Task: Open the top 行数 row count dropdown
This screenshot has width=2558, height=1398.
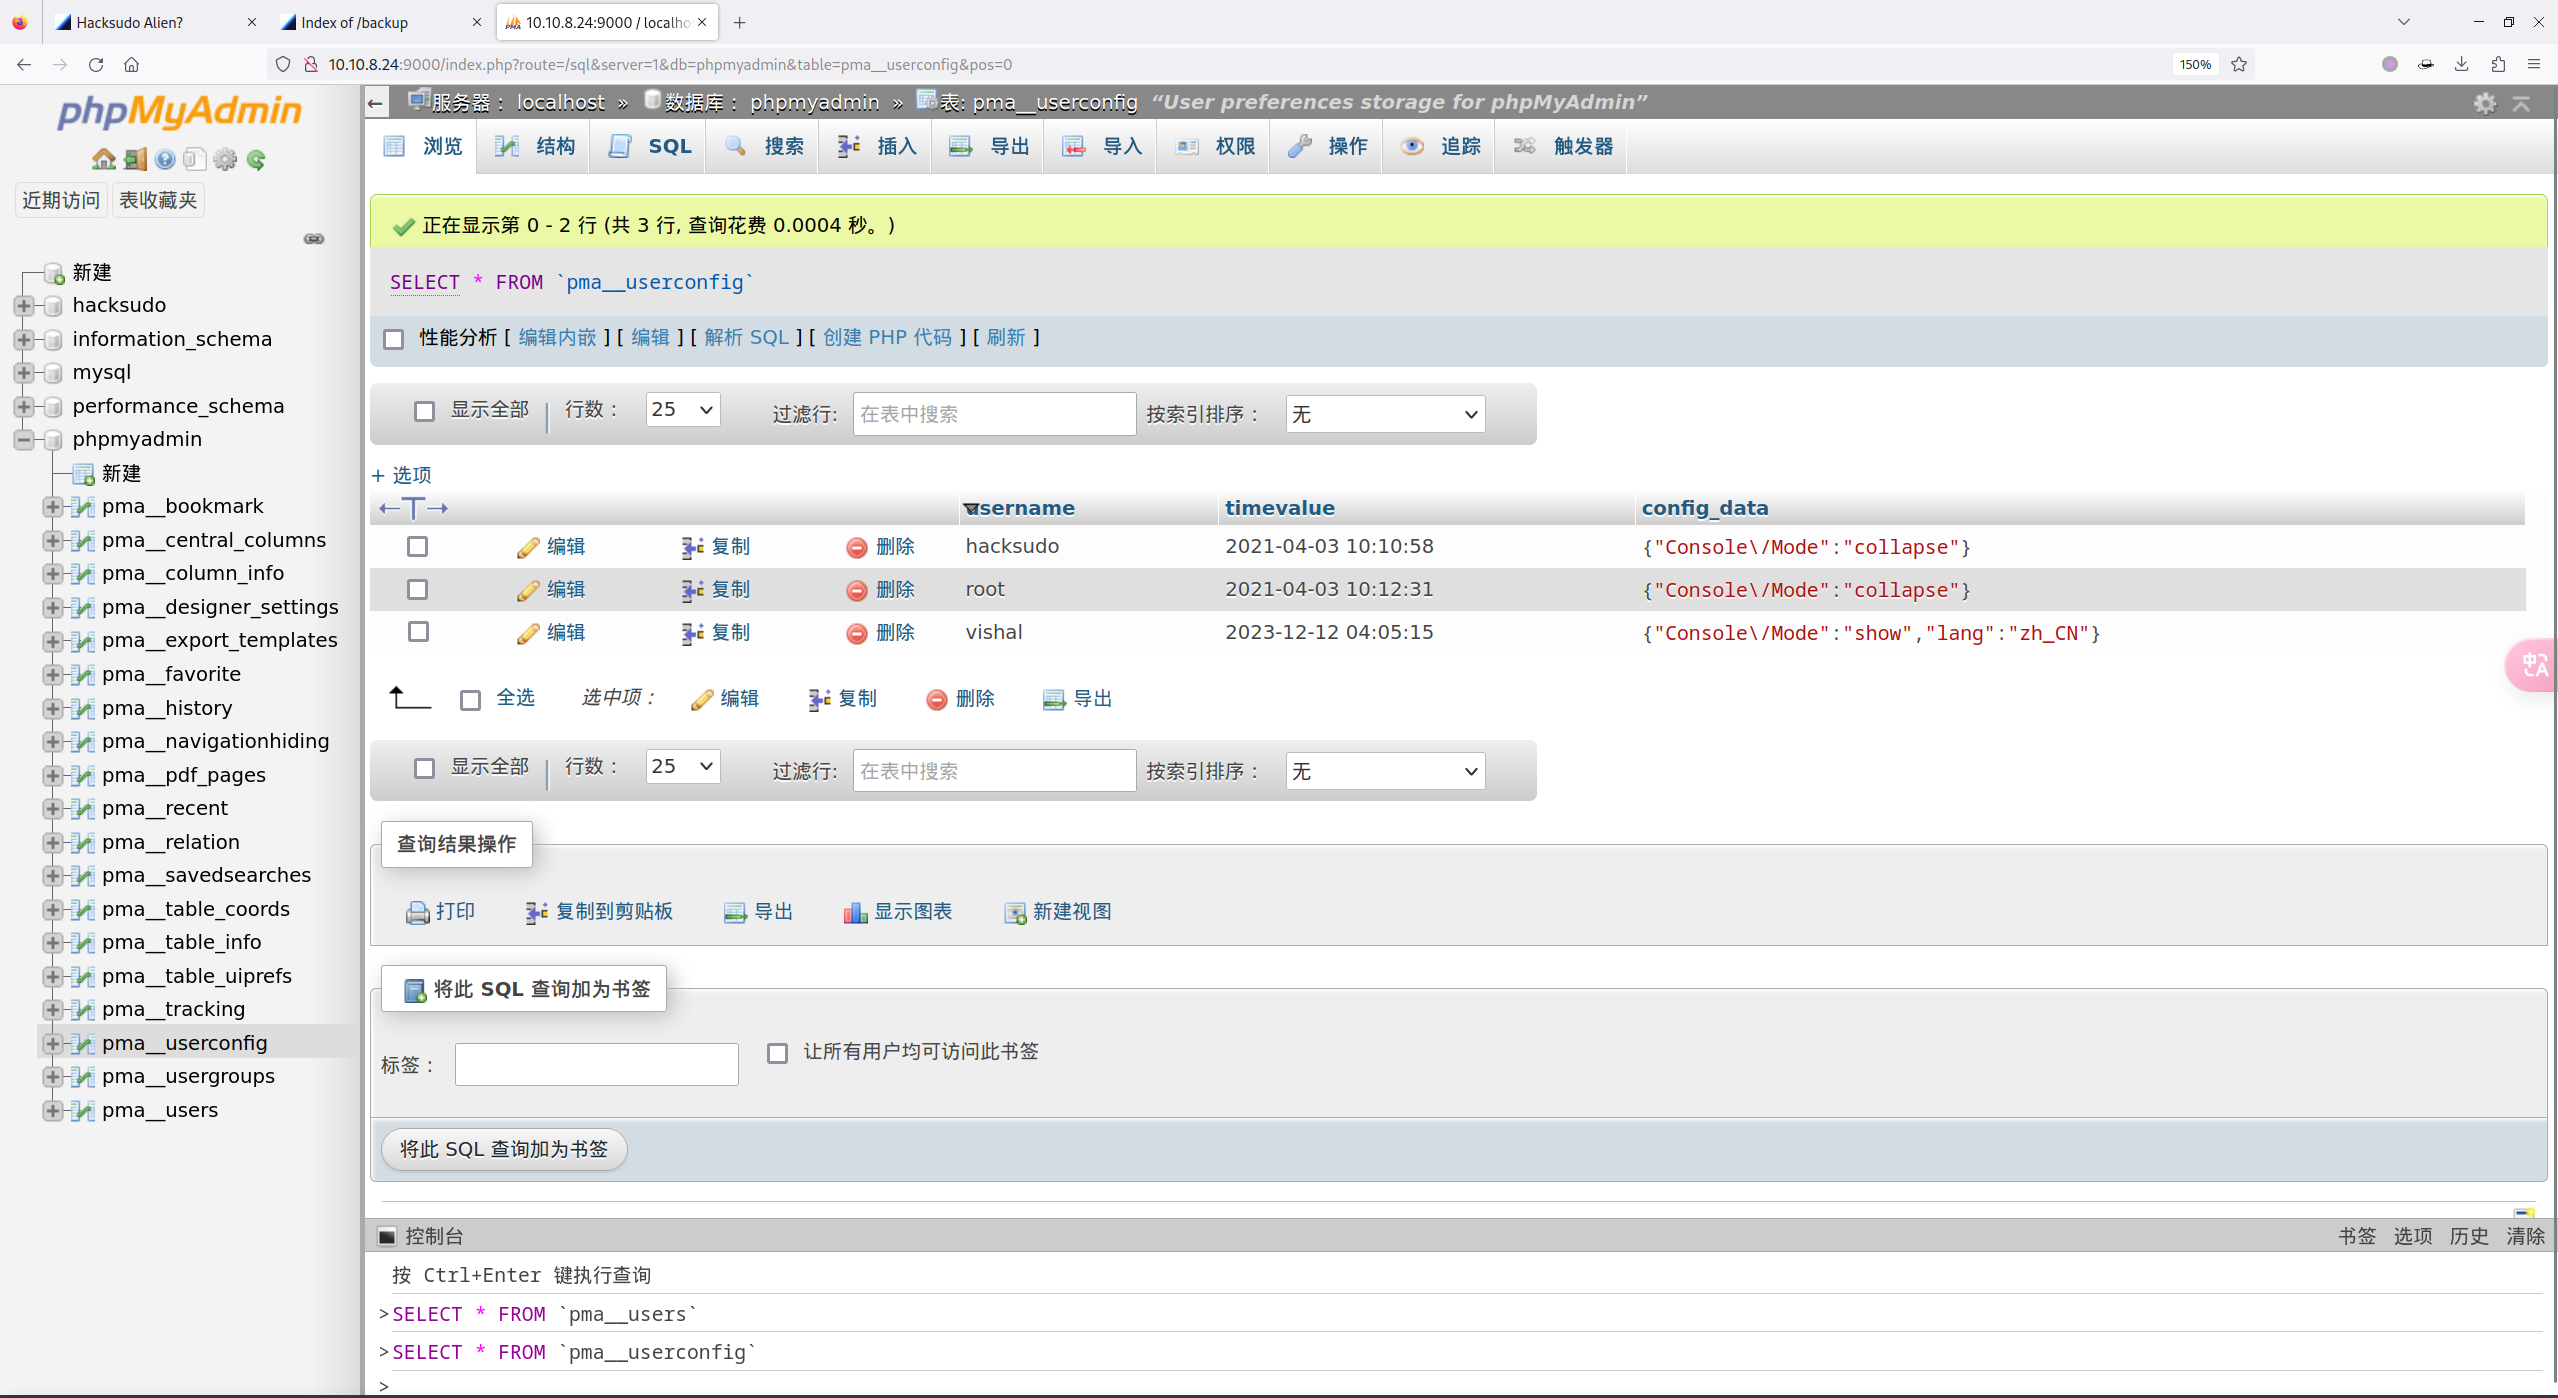Action: click(683, 409)
